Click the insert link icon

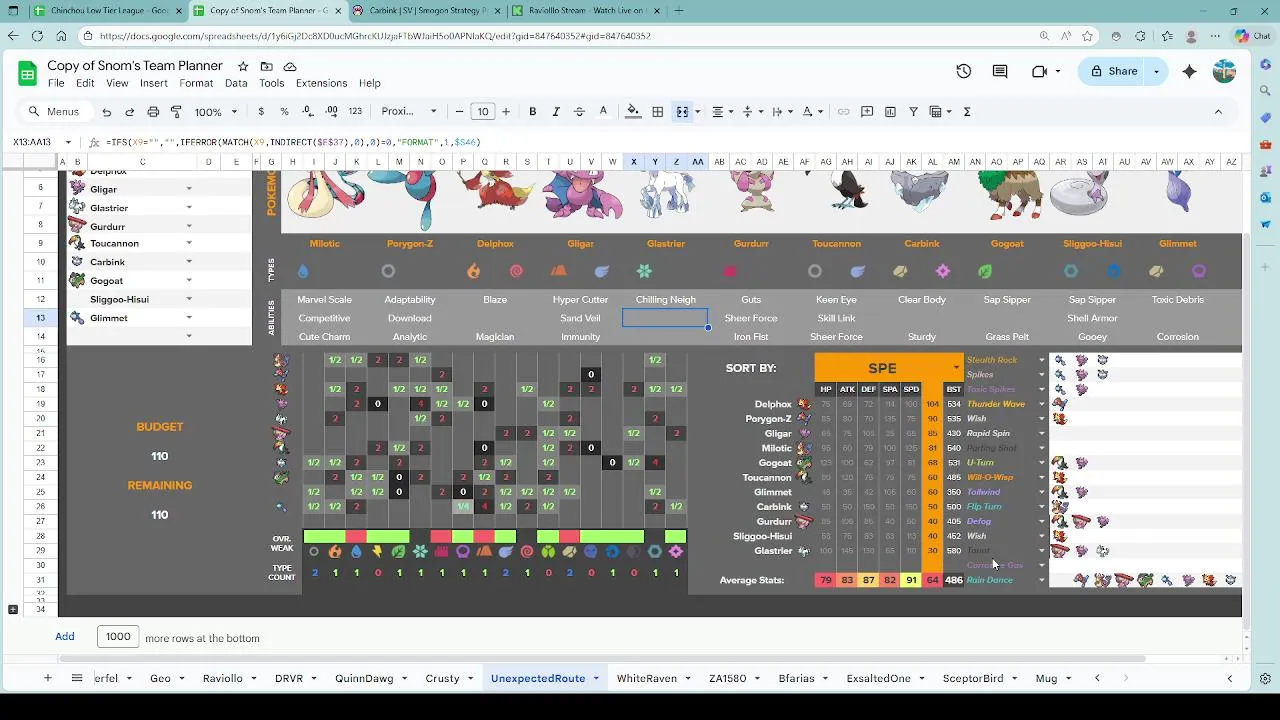point(844,112)
